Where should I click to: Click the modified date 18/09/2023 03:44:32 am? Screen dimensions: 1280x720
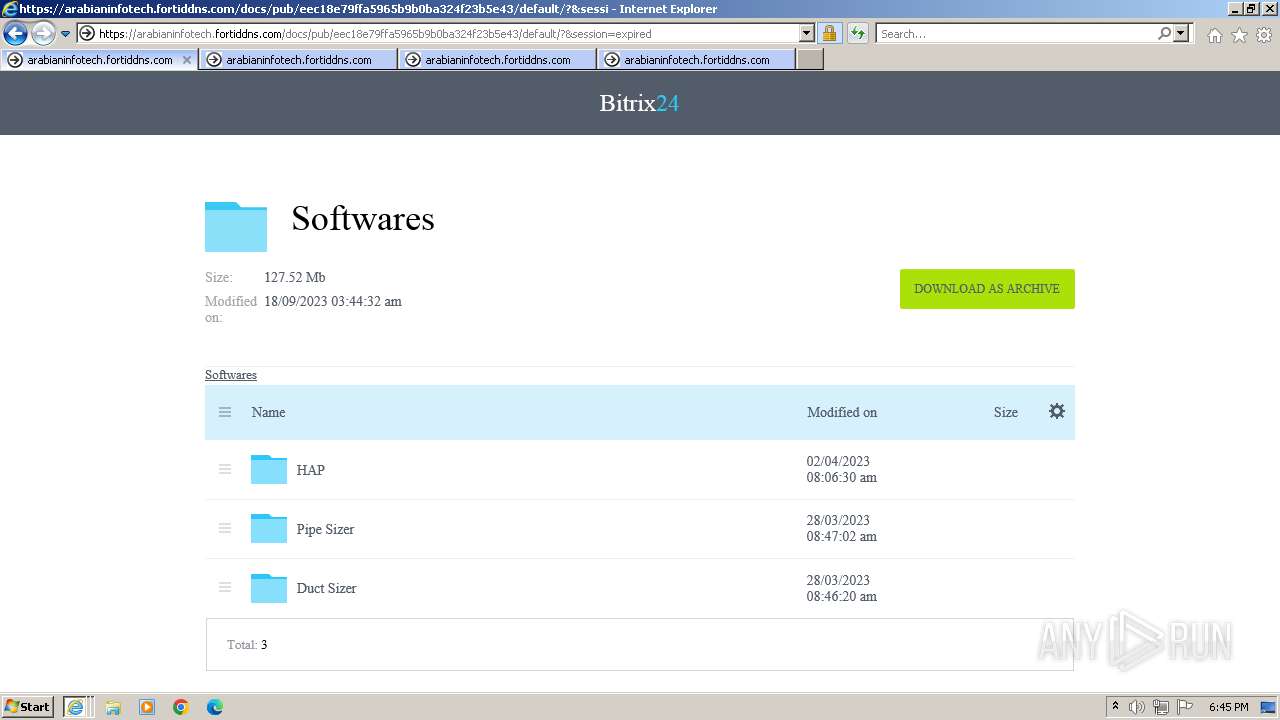coord(333,301)
